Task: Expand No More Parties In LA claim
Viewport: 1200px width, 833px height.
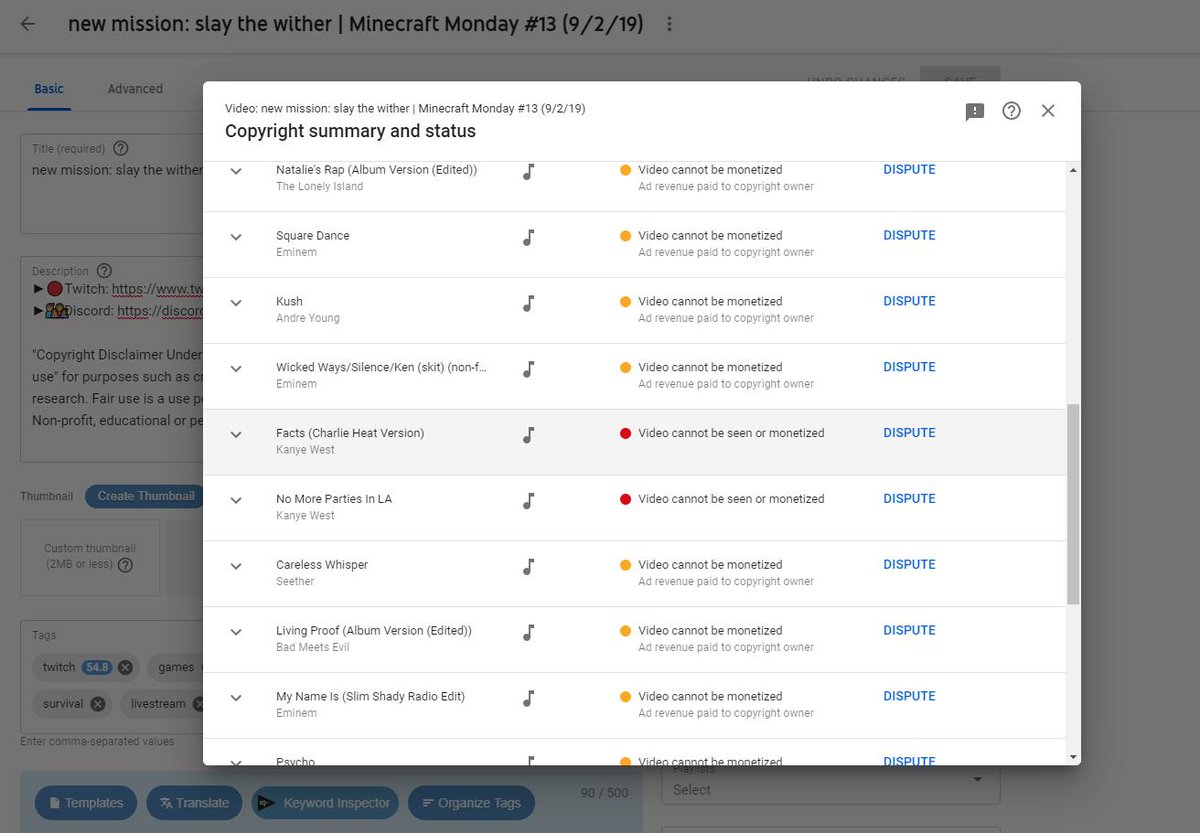Action: pos(236,501)
